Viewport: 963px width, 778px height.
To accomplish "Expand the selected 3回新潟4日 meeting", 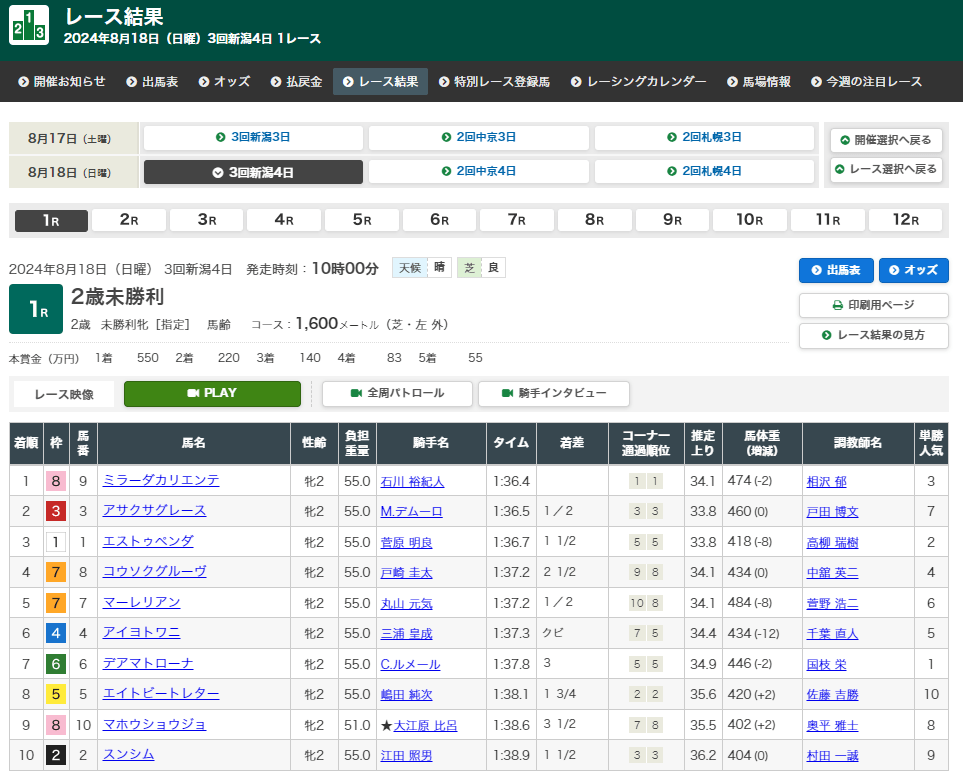I will 253,172.
